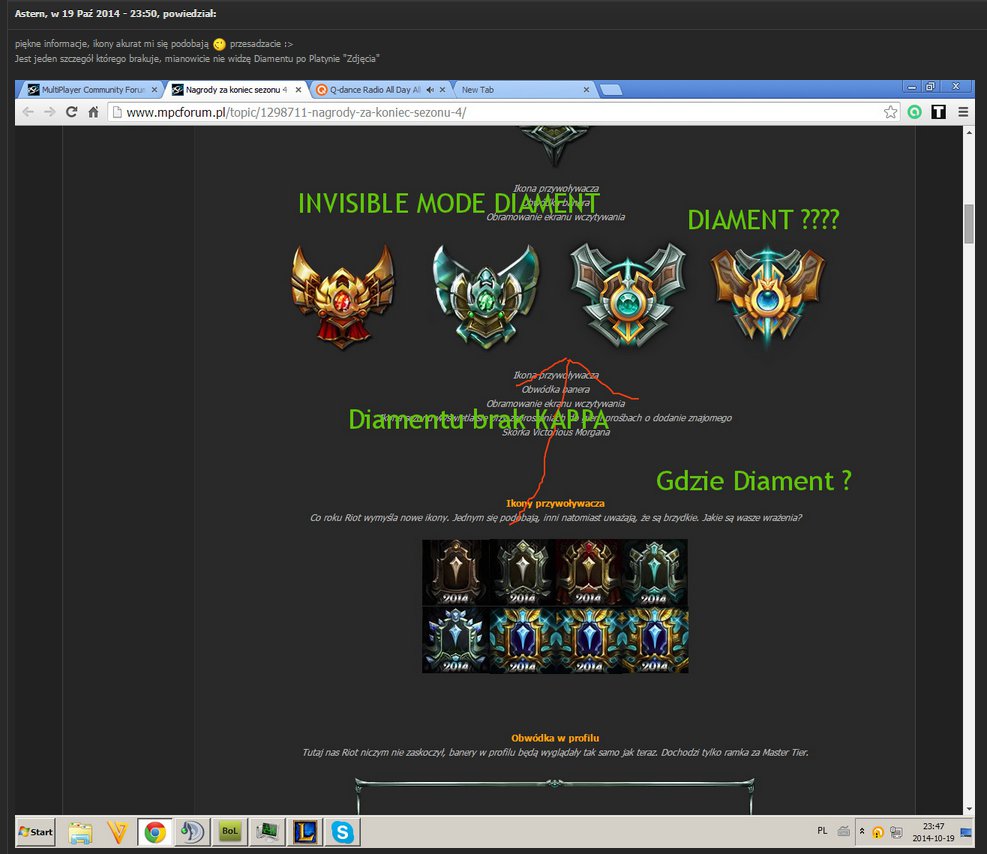Screen dimensions: 987x854
Task: Go back with the browser back arrow
Action: click(x=28, y=112)
